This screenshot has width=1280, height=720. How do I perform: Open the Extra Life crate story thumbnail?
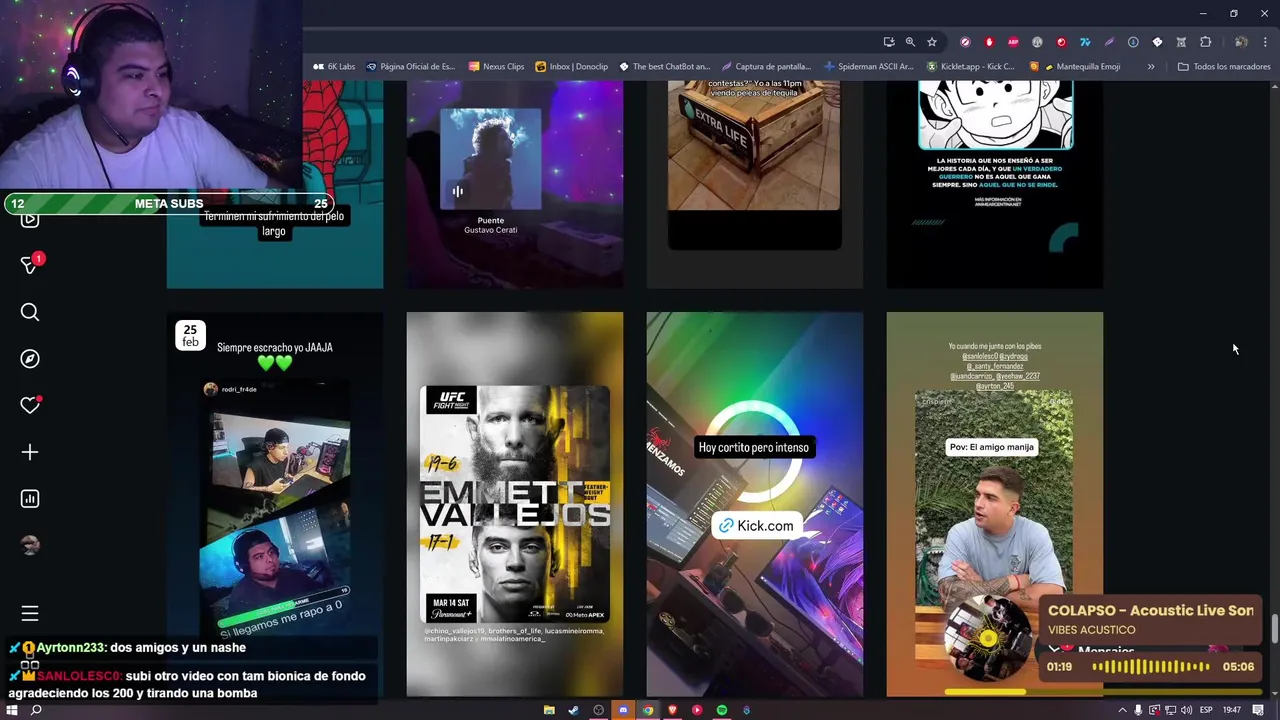pyautogui.click(x=755, y=185)
